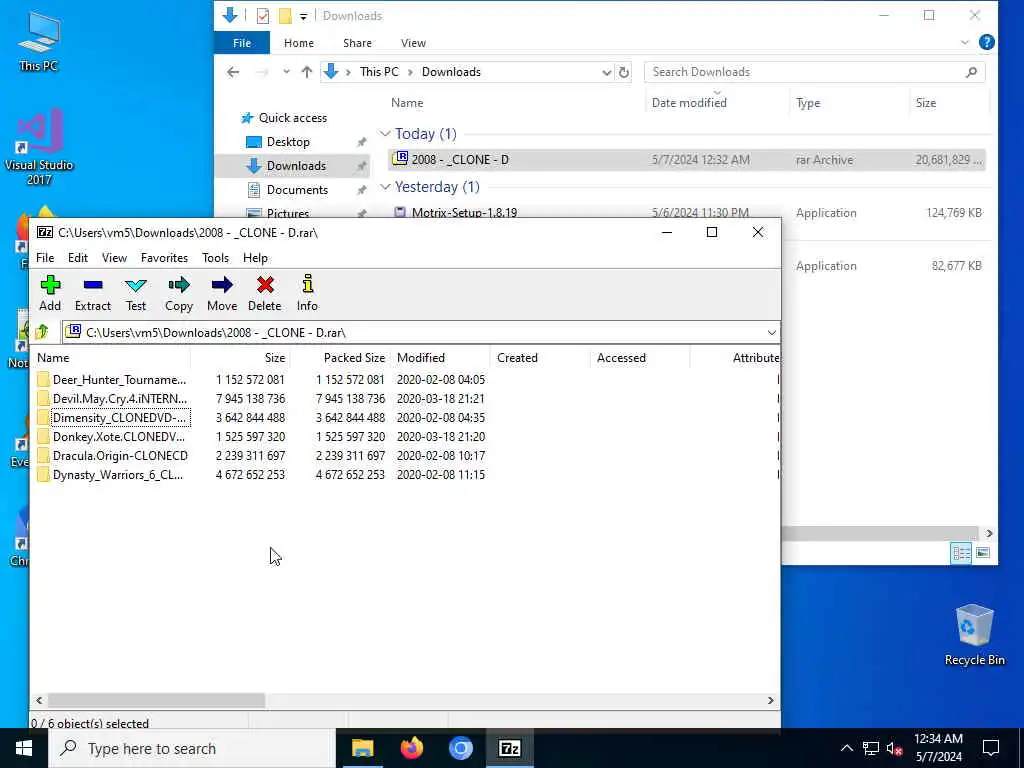Open recent locations dropdown in Explorer
Image resolution: width=1024 pixels, height=768 pixels.
point(286,72)
